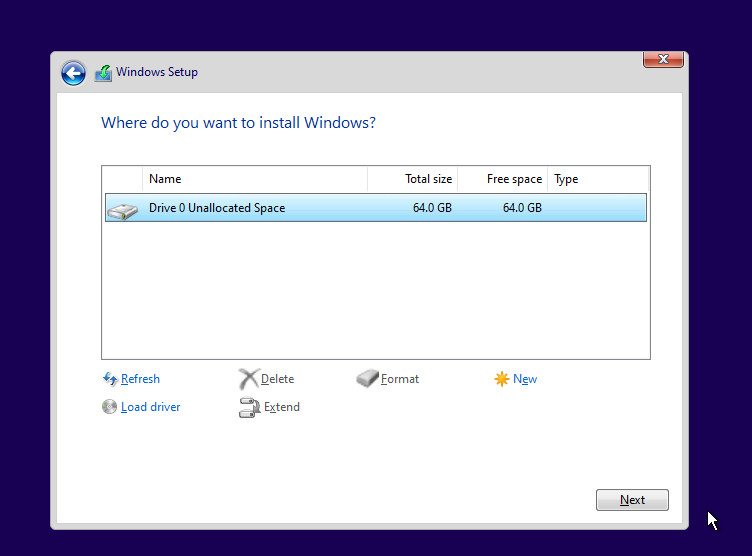The height and width of the screenshot is (556, 752).
Task: Click the Refresh arrows icon
Action: pos(110,379)
